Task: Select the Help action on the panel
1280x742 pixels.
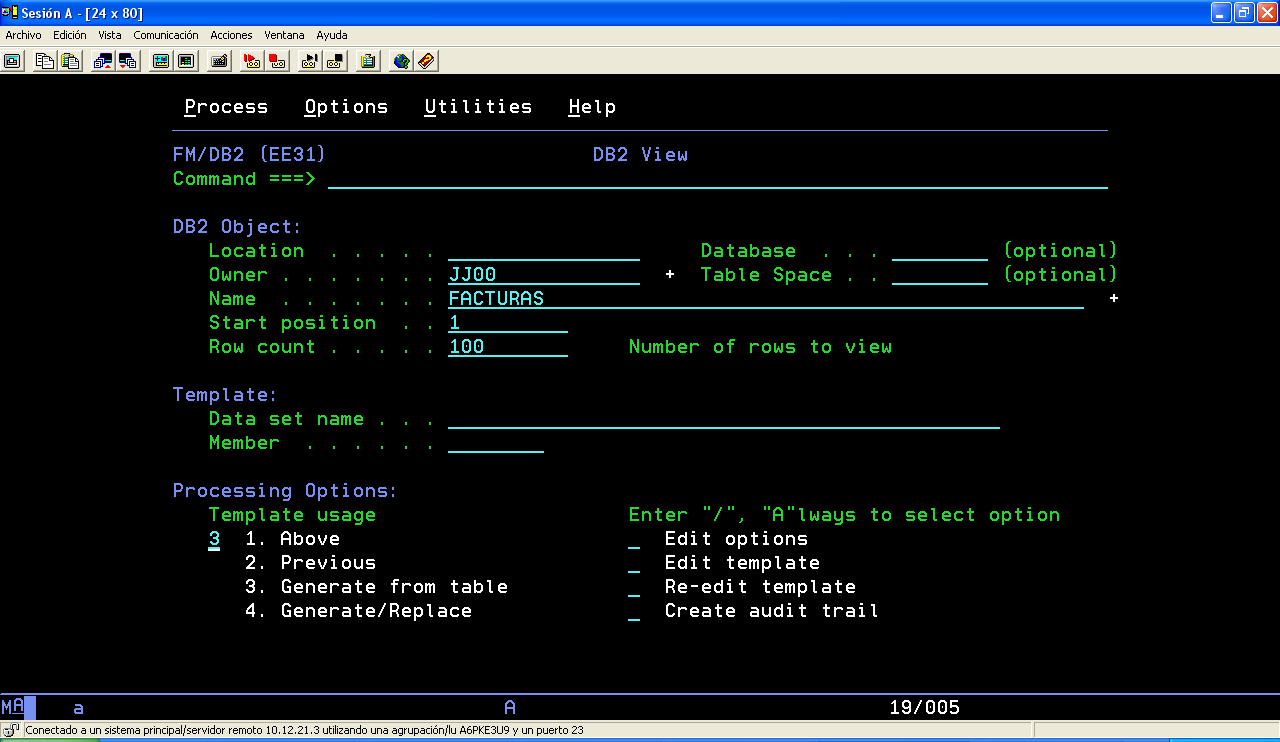Action: (592, 107)
